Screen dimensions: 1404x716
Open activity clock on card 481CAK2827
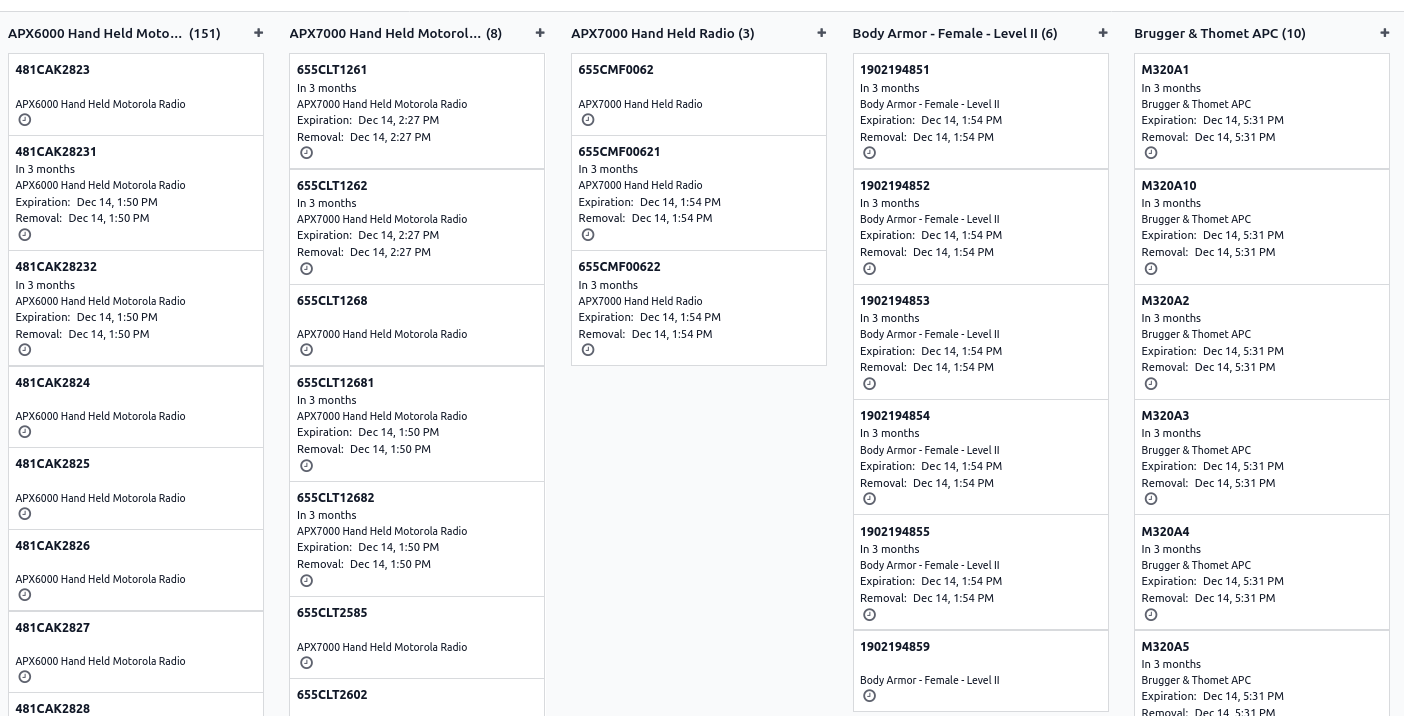[25, 677]
